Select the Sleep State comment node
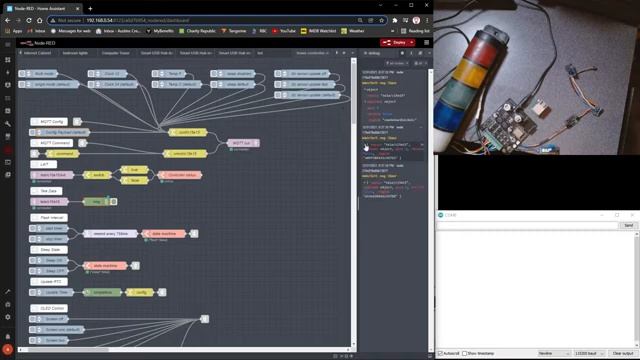The width and height of the screenshot is (640, 360). (49, 249)
